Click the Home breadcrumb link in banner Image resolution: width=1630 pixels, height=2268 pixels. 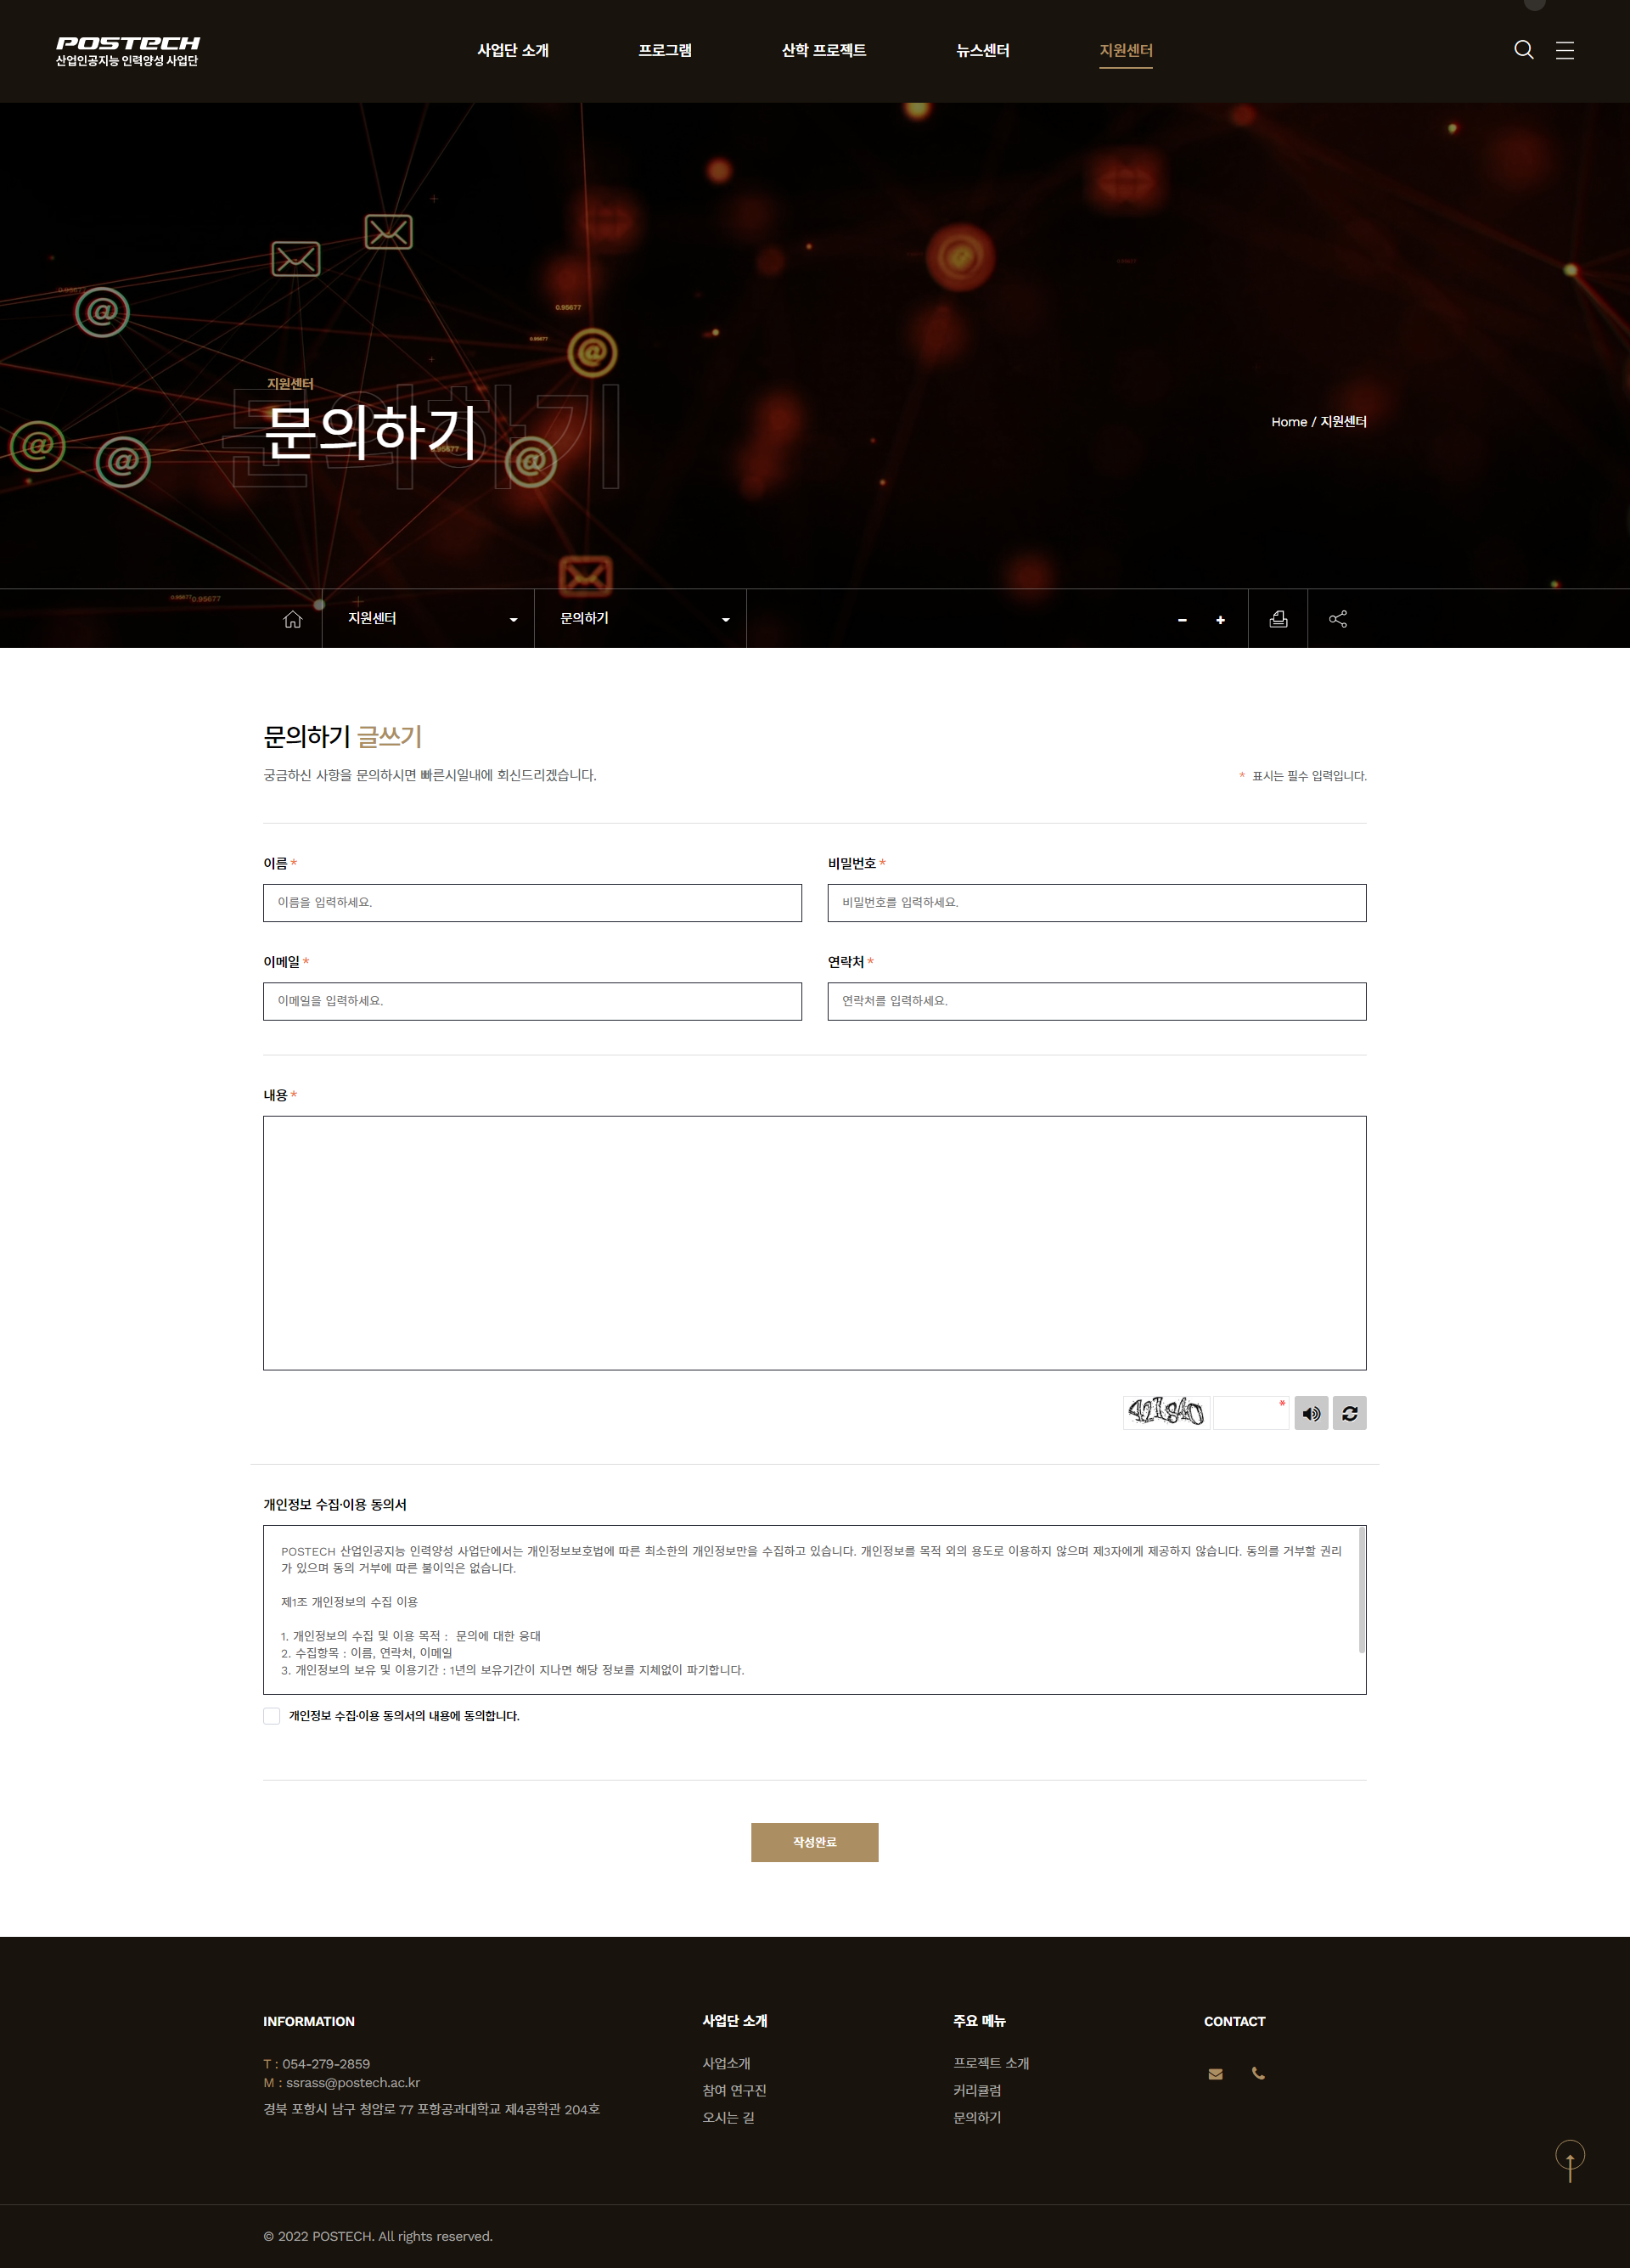tap(1289, 422)
